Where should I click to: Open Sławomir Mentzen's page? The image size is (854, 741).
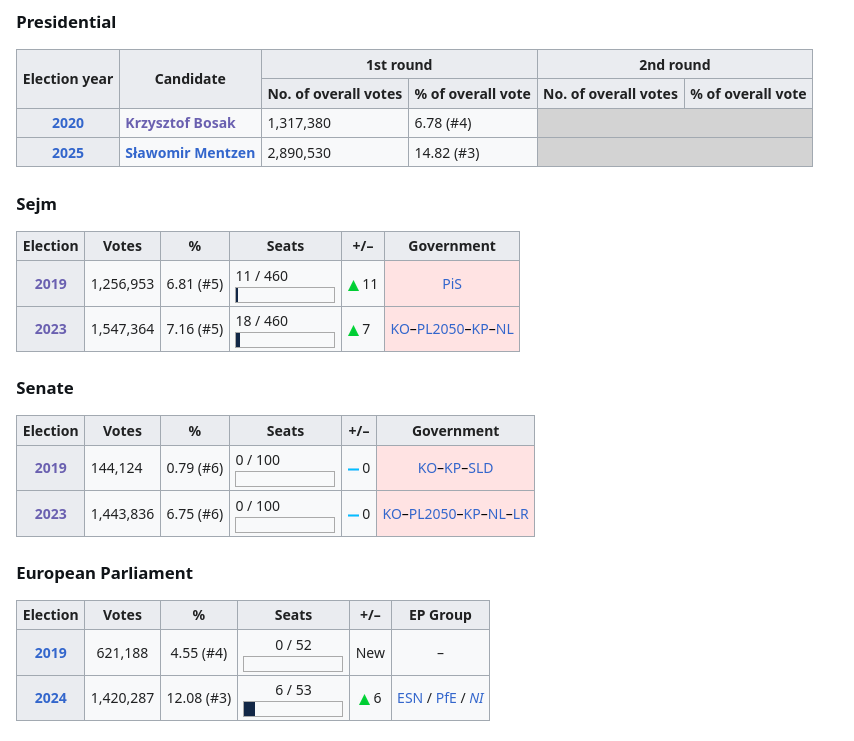(190, 153)
